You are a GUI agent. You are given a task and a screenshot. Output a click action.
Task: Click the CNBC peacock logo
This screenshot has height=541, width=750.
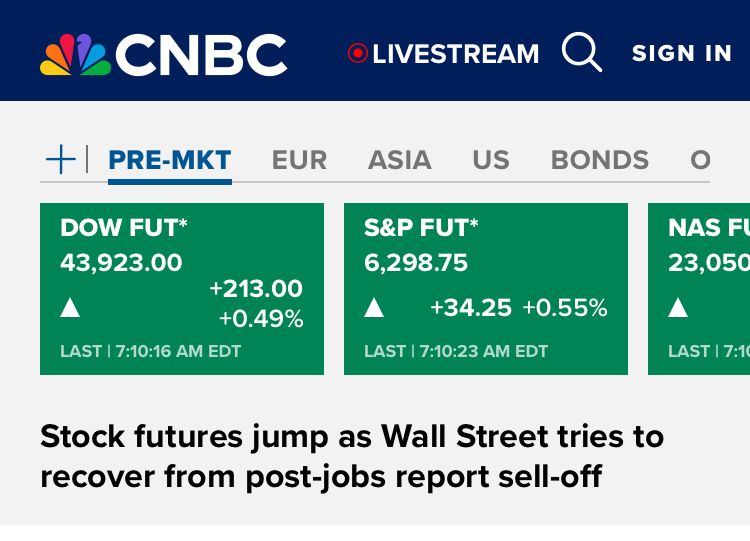[x=76, y=55]
